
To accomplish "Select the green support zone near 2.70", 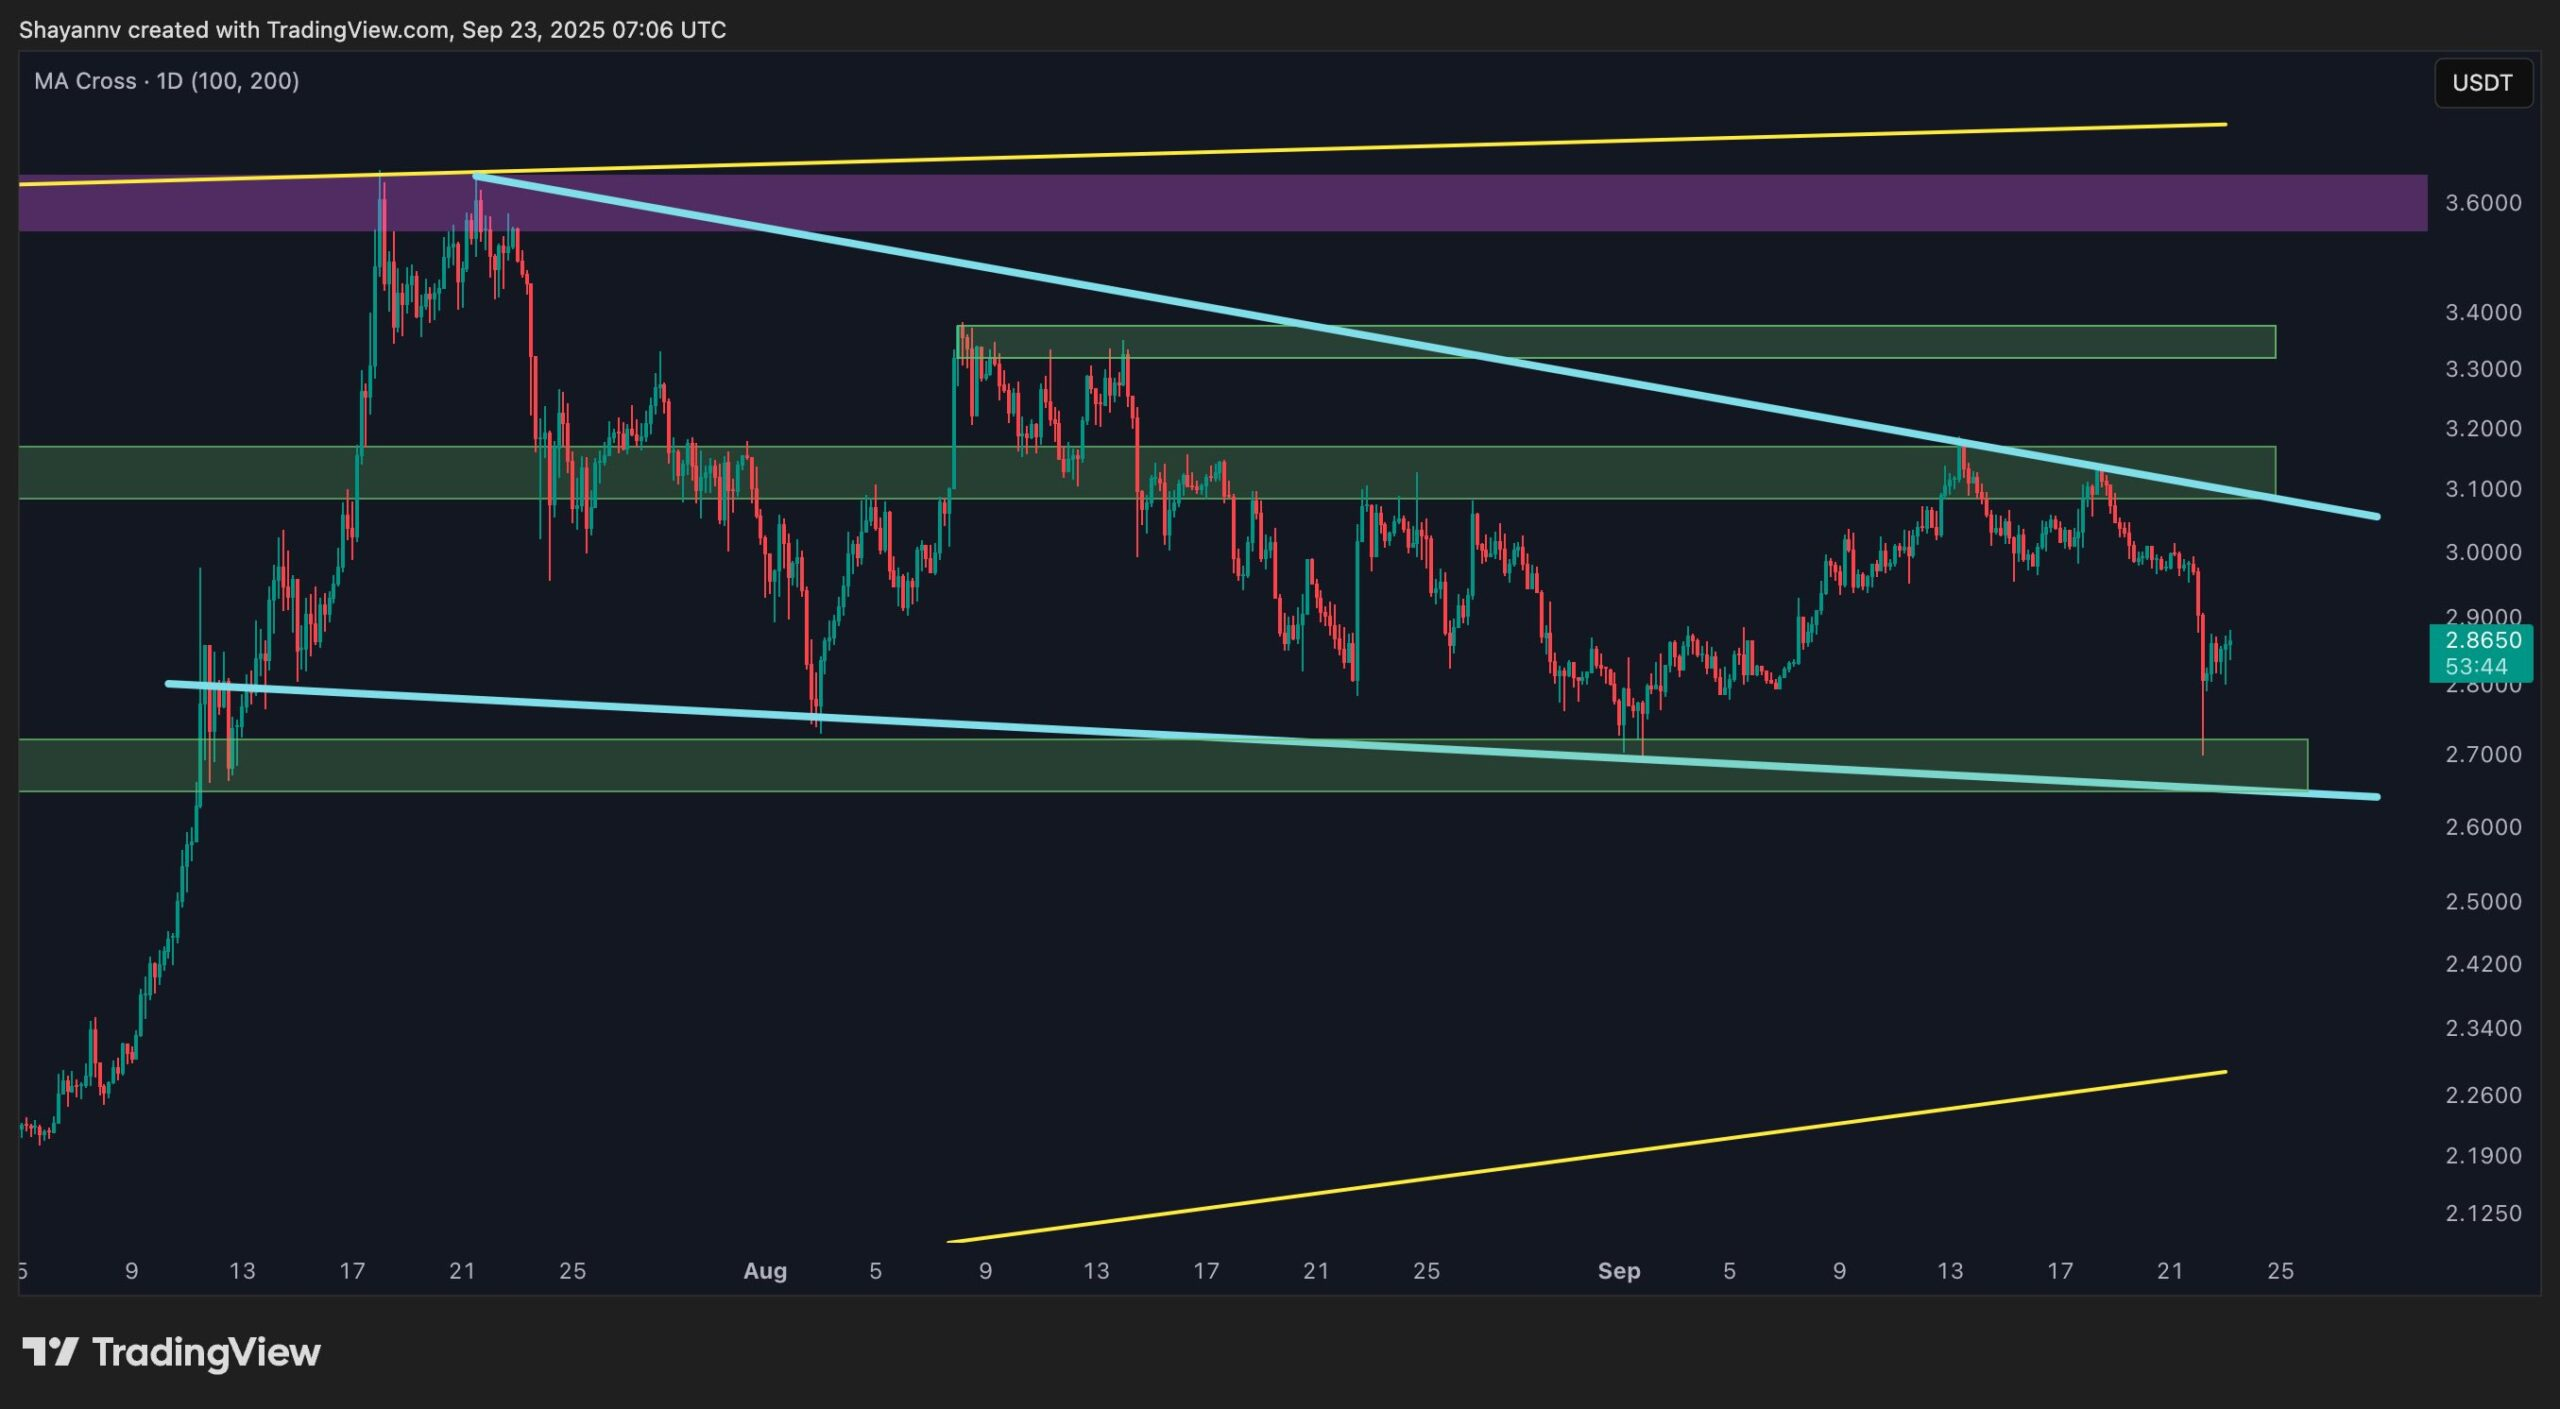I will pos(1163,765).
